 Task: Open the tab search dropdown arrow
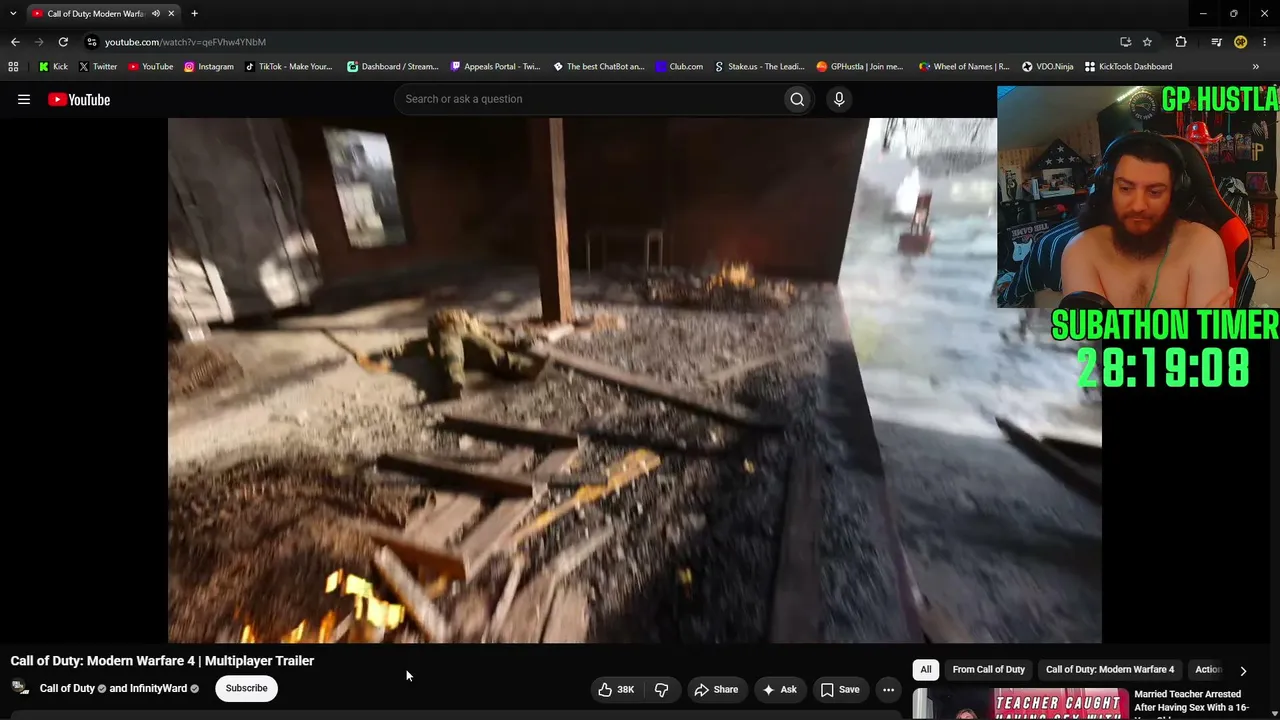[x=13, y=14]
